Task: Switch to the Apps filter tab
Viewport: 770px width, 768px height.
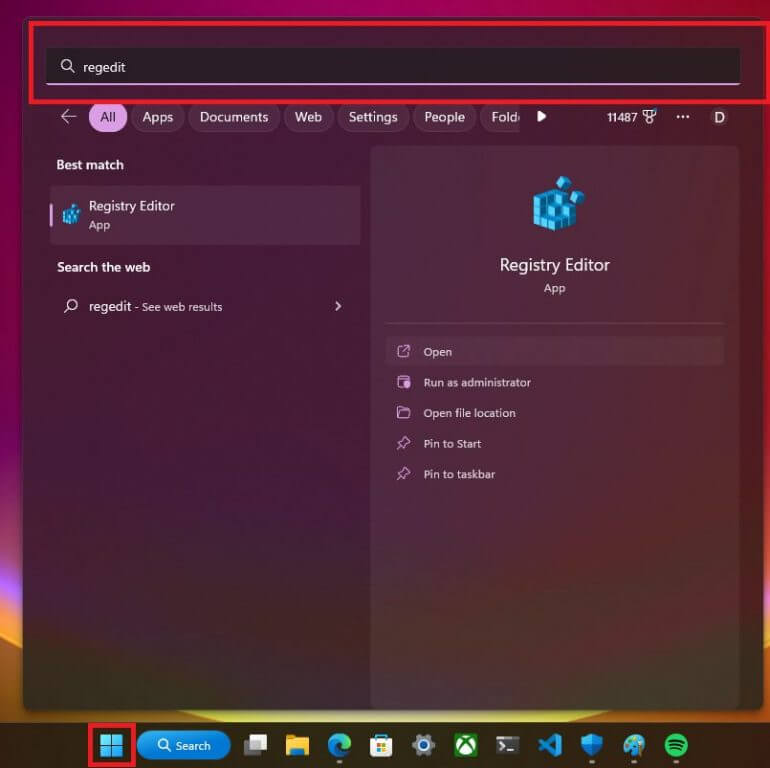Action: [x=158, y=117]
